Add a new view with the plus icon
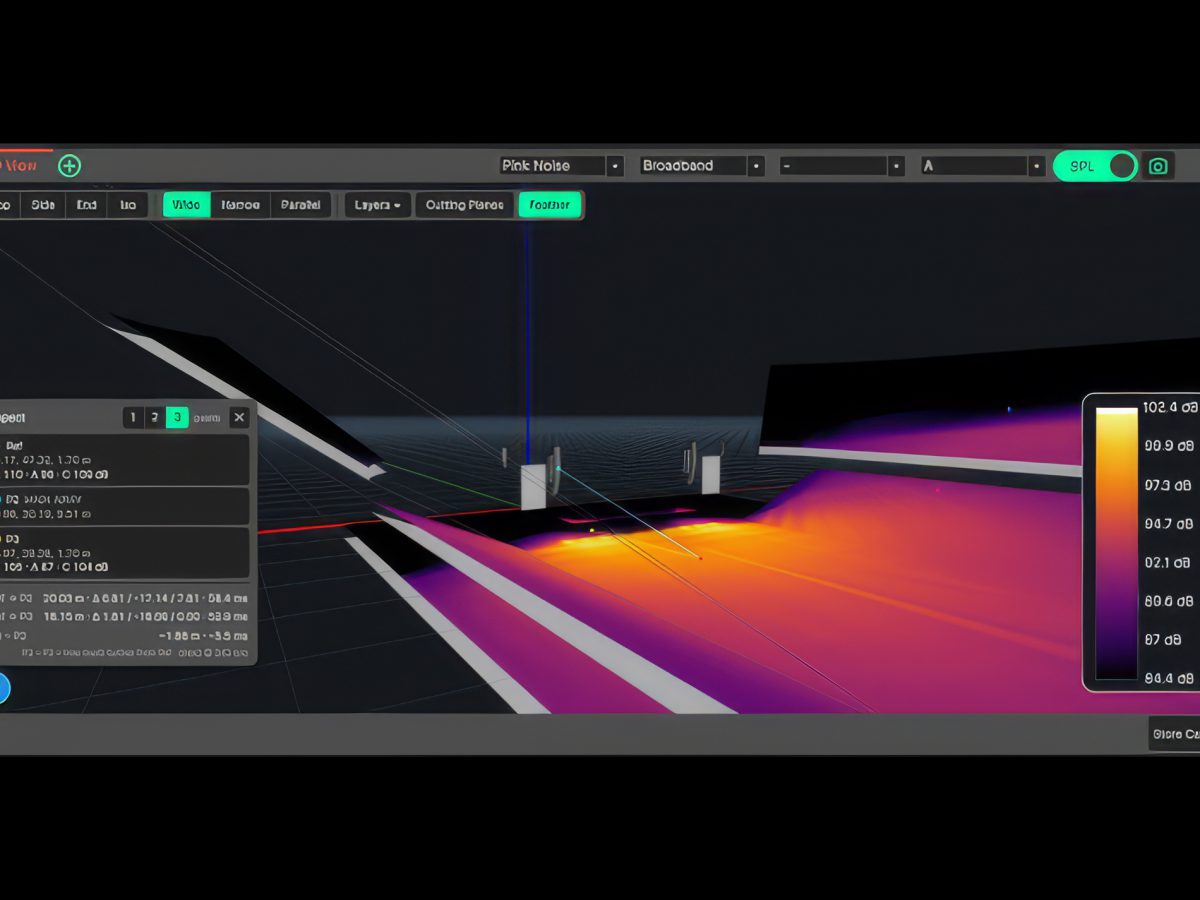This screenshot has height=900, width=1200. point(69,166)
